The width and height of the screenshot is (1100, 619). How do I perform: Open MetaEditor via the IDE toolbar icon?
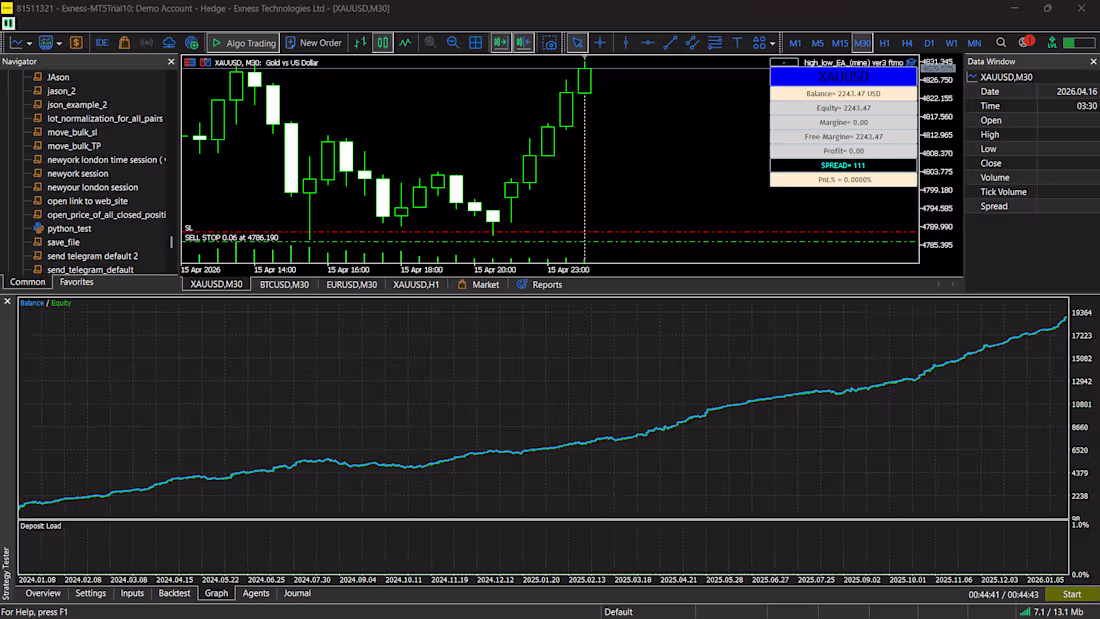(101, 43)
